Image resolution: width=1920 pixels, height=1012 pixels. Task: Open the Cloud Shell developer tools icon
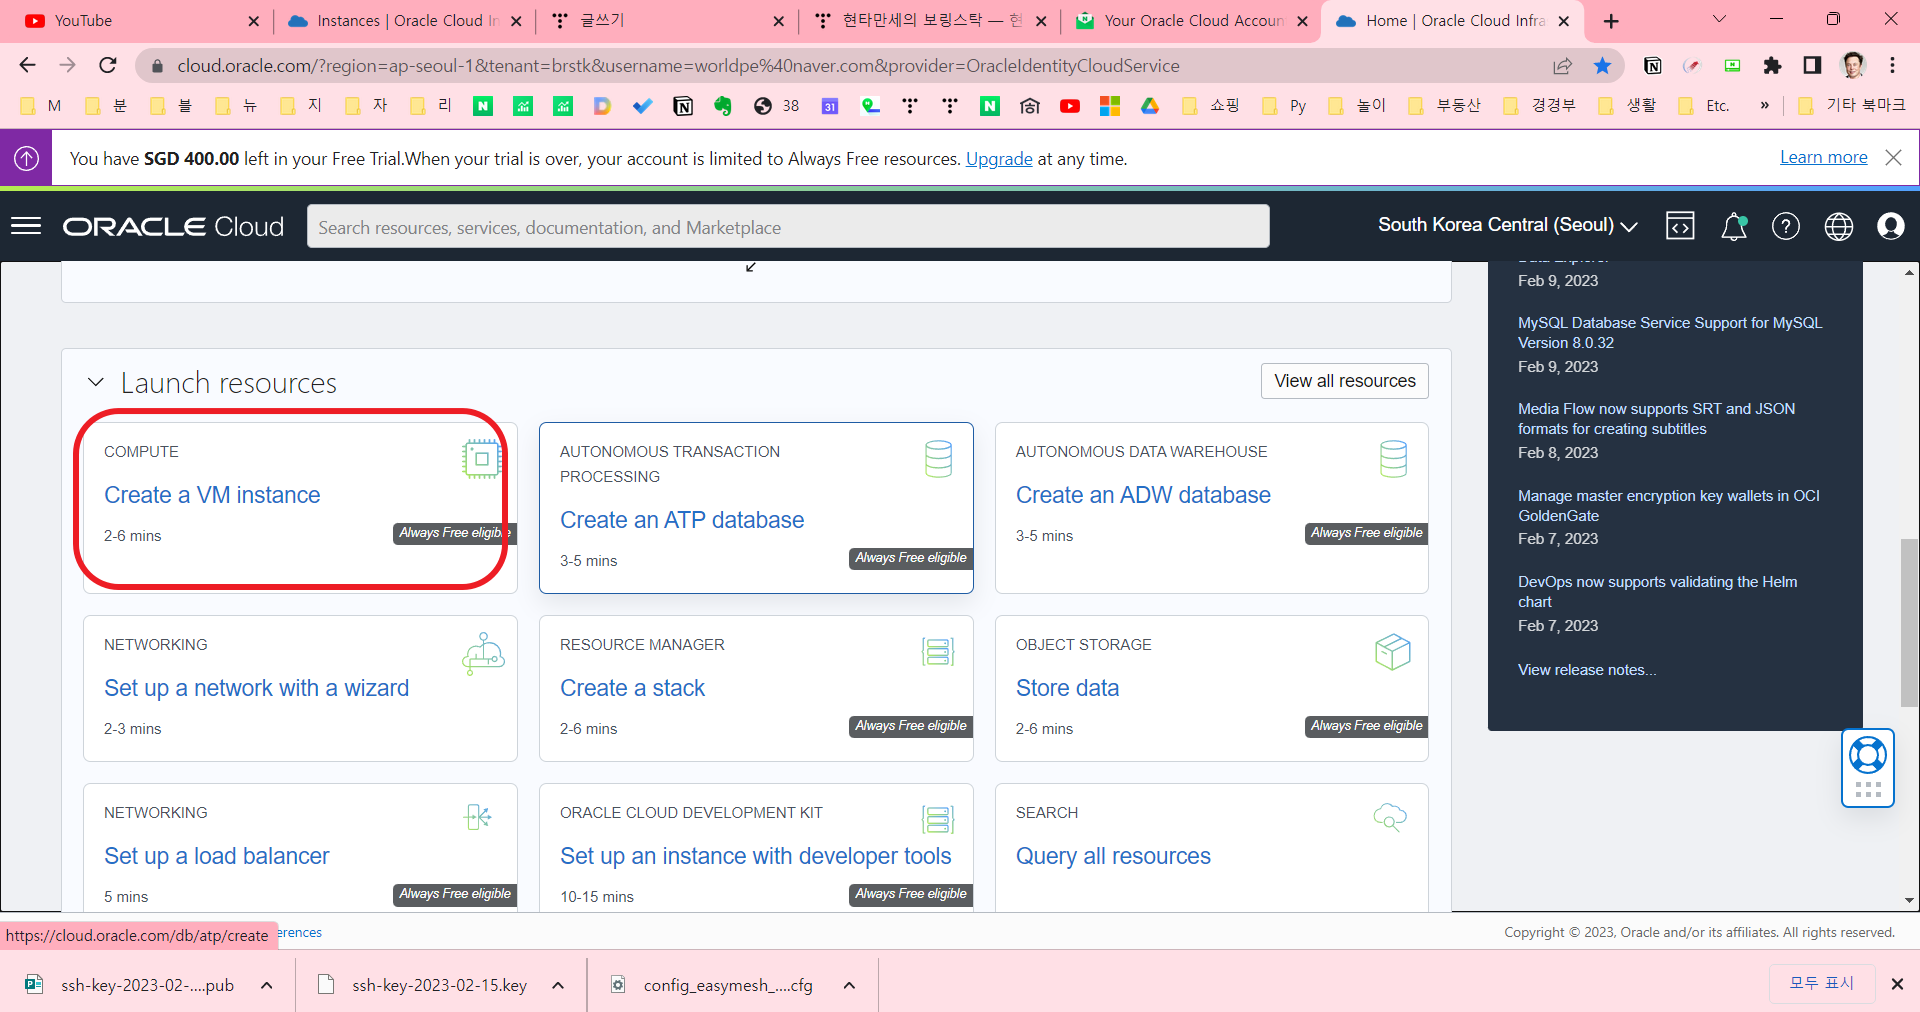[1680, 227]
